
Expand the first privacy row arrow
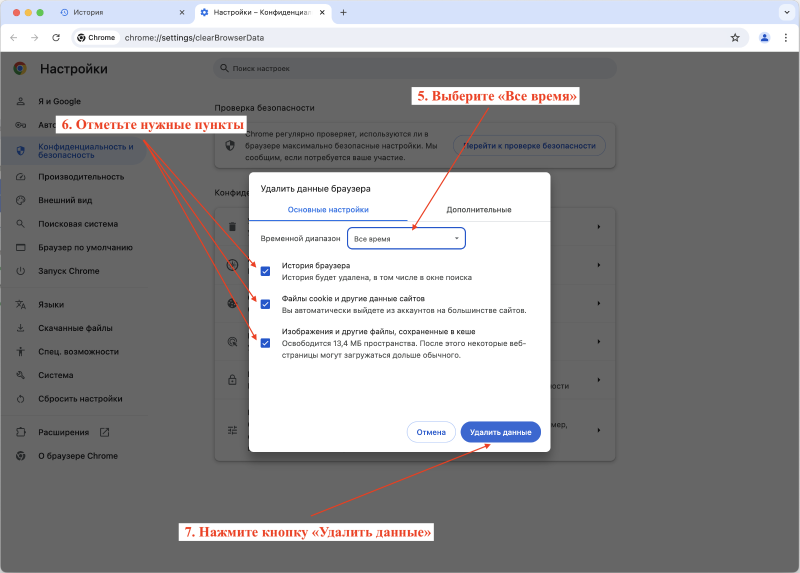click(x=598, y=227)
